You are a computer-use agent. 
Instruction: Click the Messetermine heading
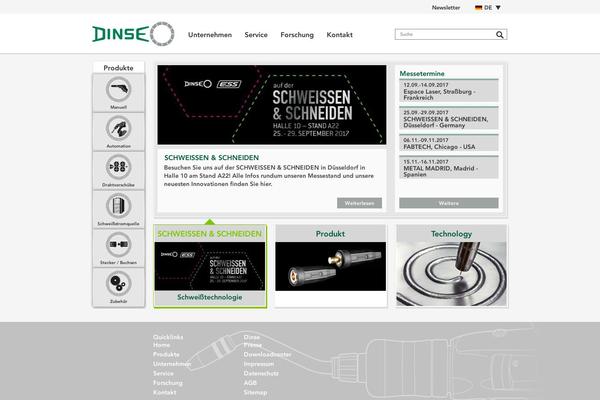[422, 73]
